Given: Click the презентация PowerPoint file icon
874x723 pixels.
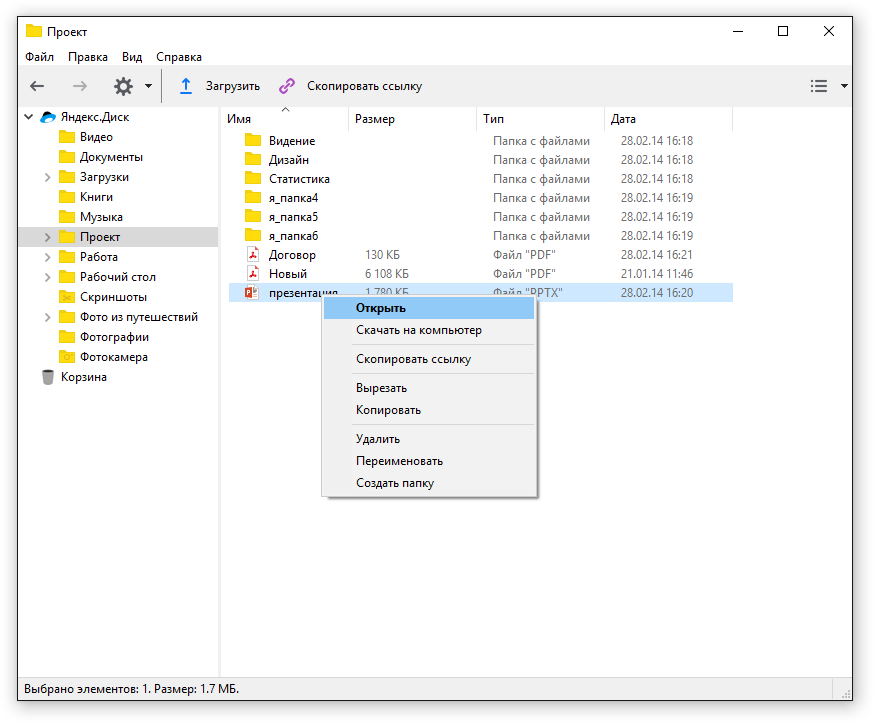Looking at the screenshot, I should [x=252, y=293].
